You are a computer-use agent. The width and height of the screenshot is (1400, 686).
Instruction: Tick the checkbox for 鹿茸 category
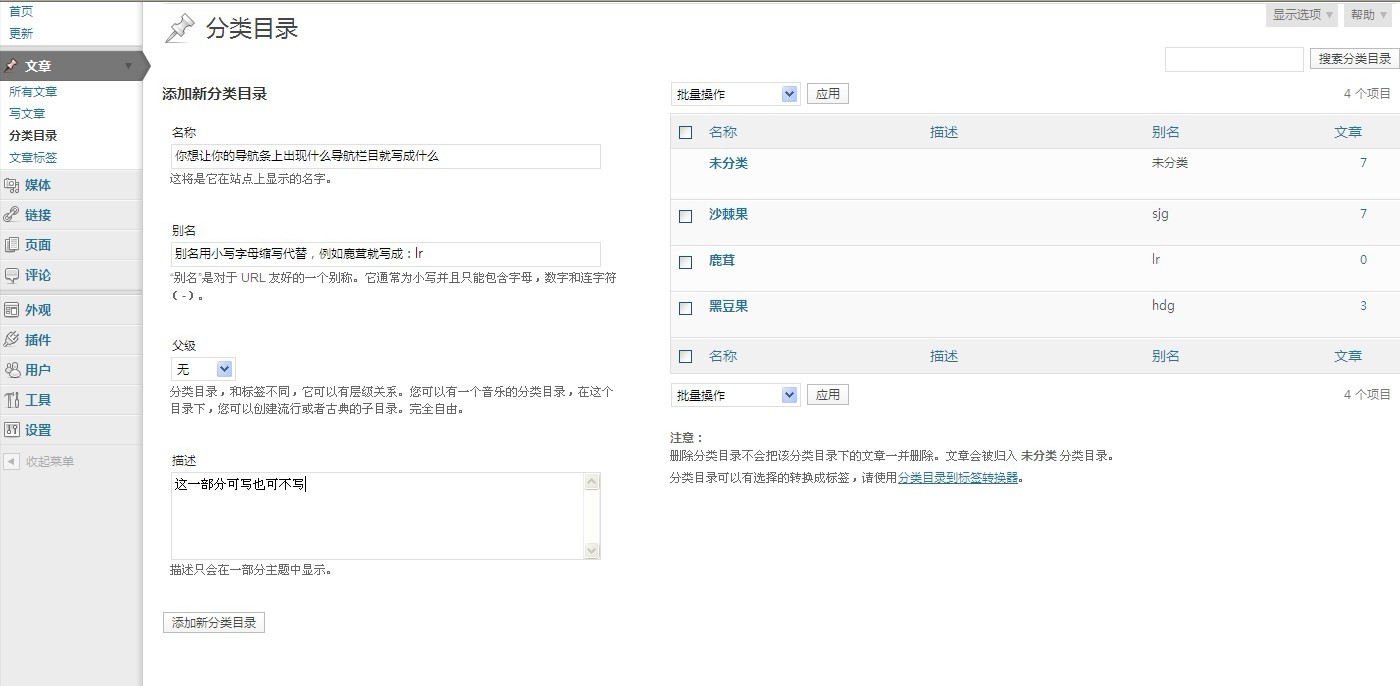coord(685,262)
